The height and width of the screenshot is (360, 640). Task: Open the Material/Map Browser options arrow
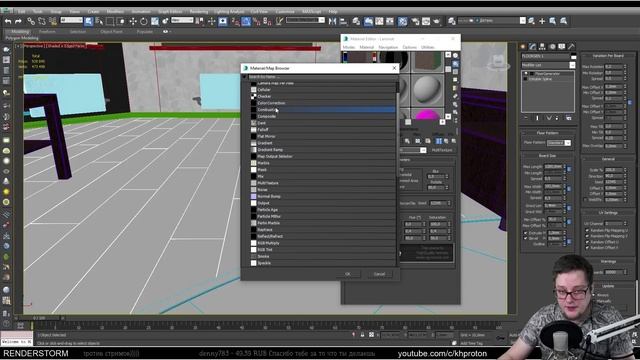(244, 77)
